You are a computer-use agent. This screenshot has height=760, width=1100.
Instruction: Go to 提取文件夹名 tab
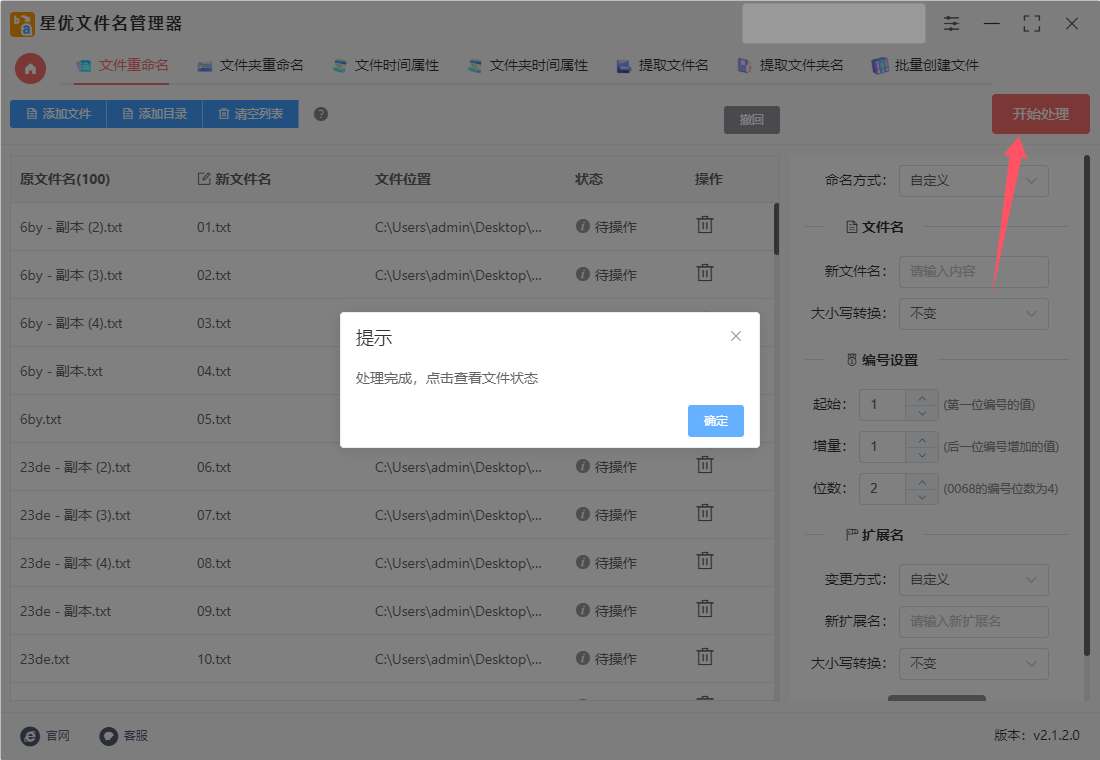790,65
